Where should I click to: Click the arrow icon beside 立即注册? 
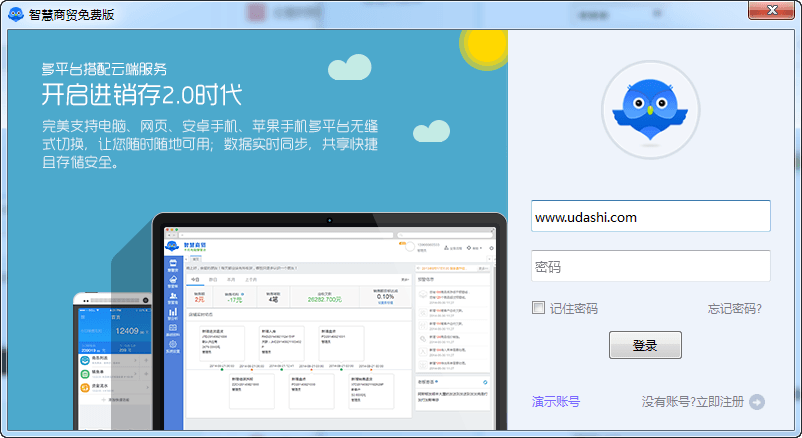coord(757,402)
